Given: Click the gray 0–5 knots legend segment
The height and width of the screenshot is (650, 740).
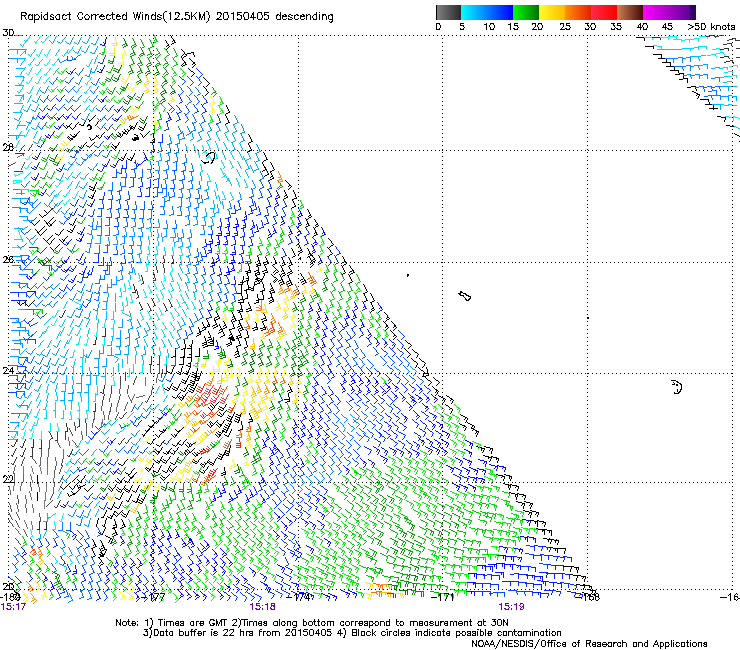Looking at the screenshot, I should pos(448,12).
